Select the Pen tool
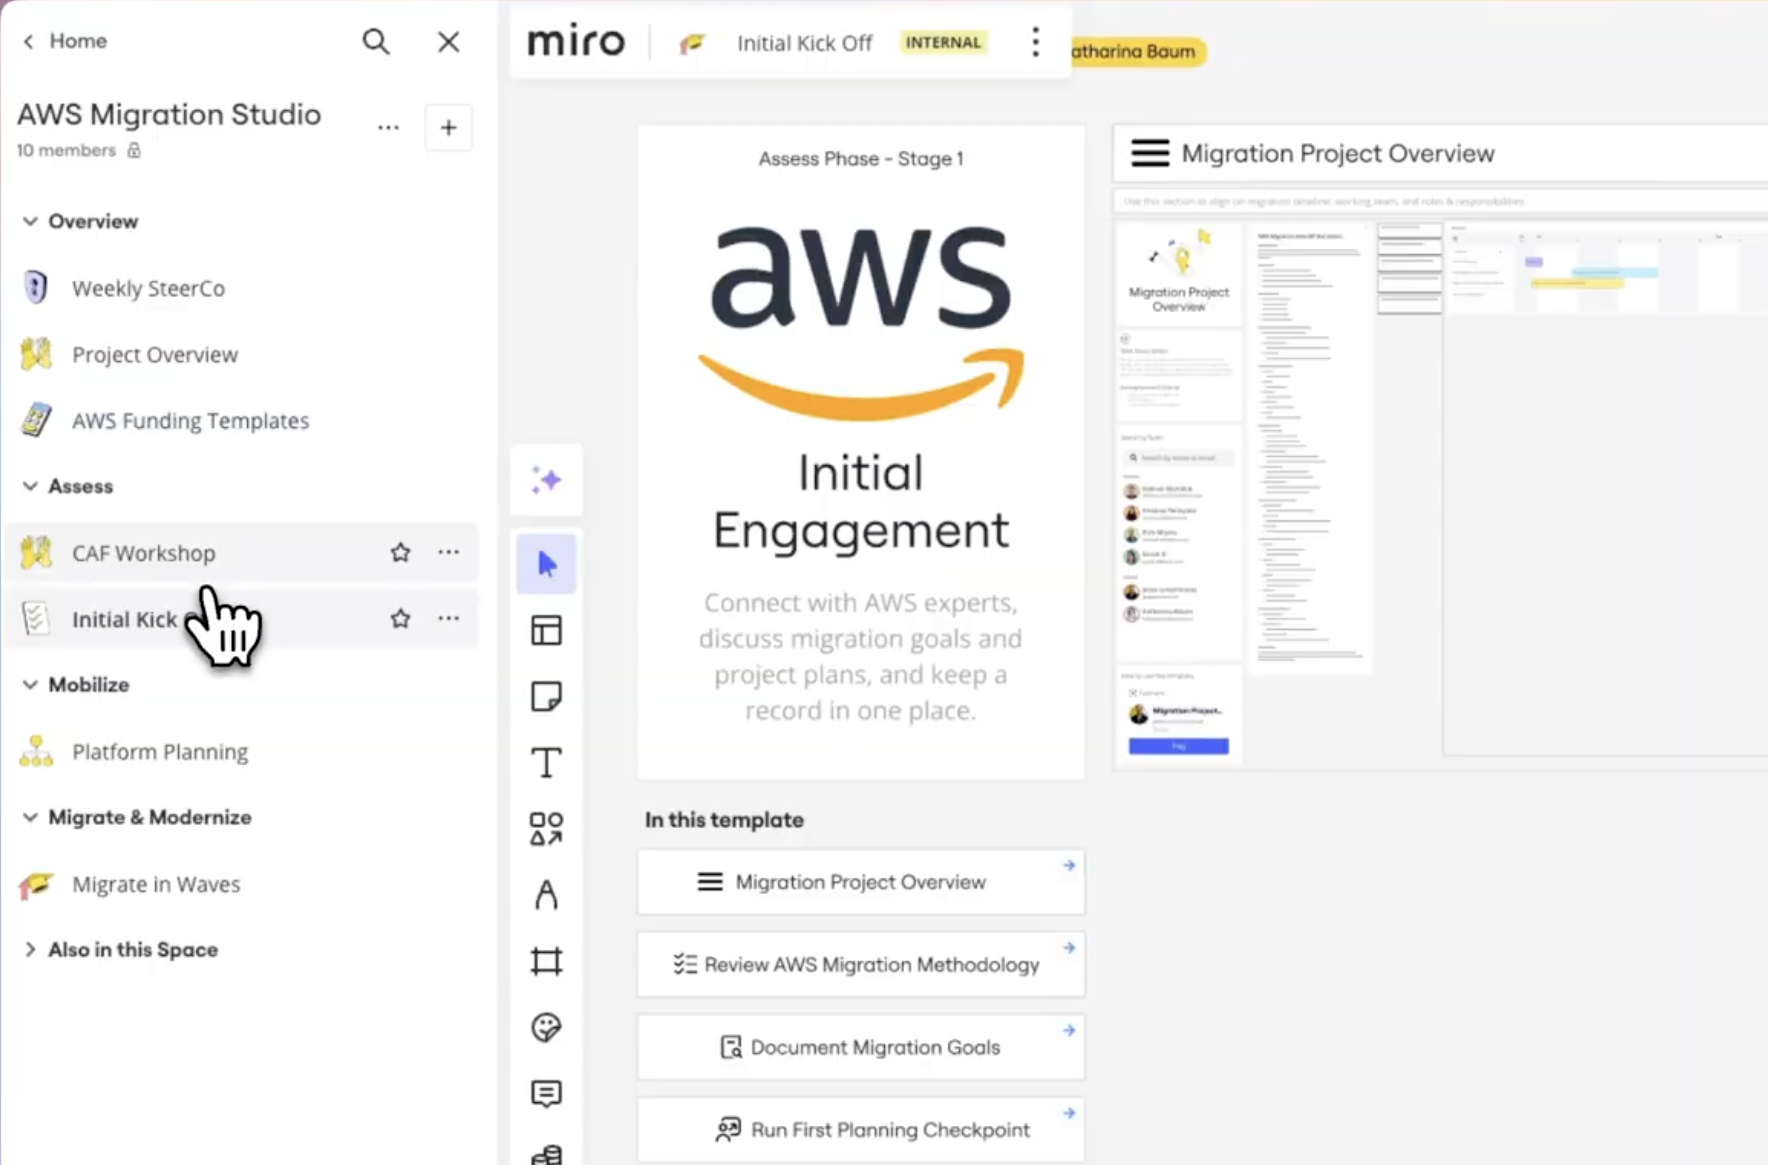 tap(546, 895)
